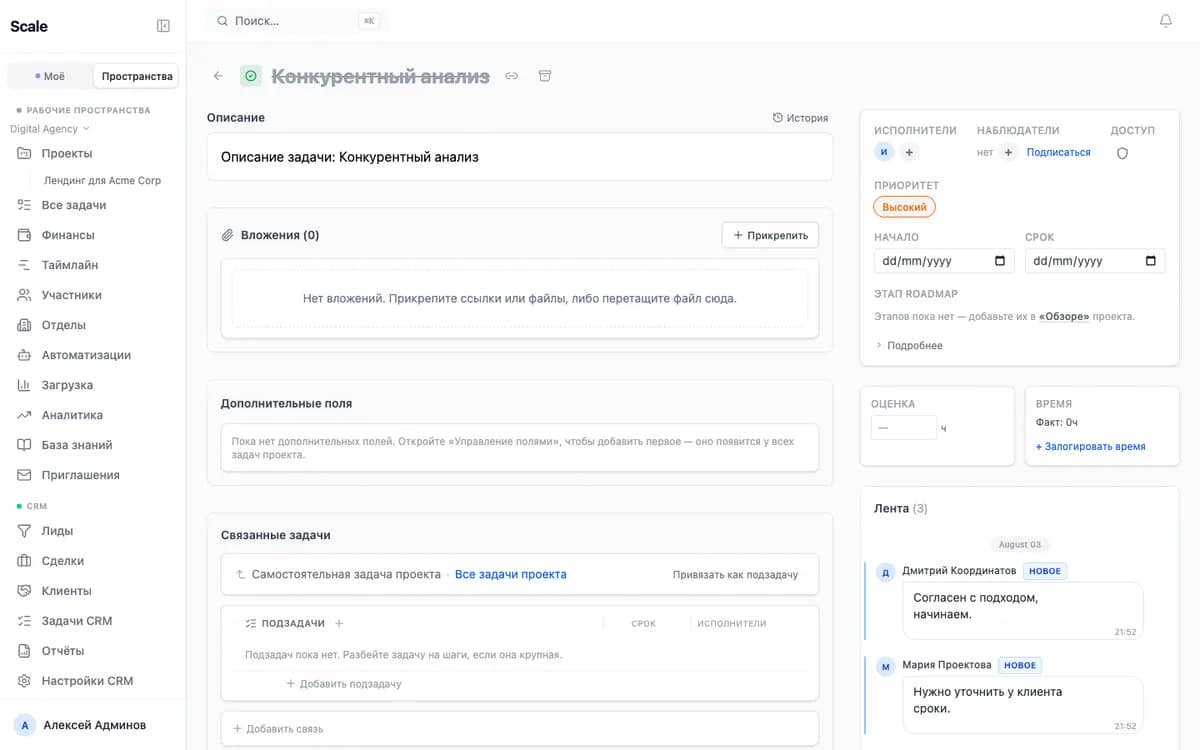Image resolution: width=1200 pixels, height=750 pixels.
Task: Switch to Моё tab
Action: [x=49, y=76]
